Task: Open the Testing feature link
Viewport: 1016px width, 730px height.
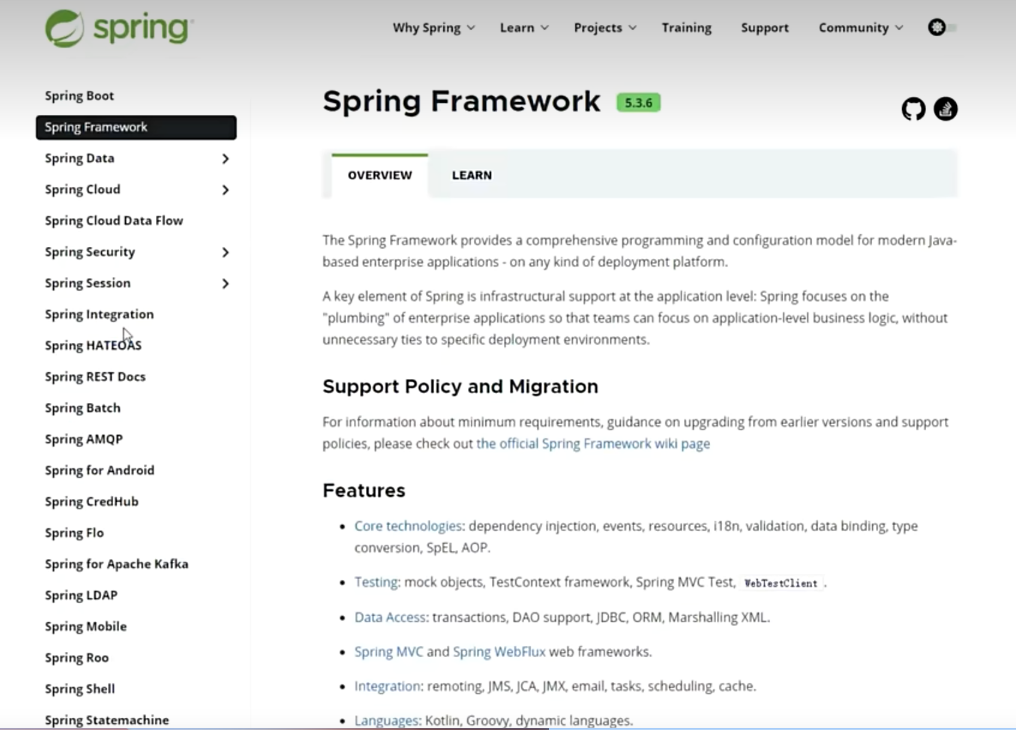Action: coord(376,582)
